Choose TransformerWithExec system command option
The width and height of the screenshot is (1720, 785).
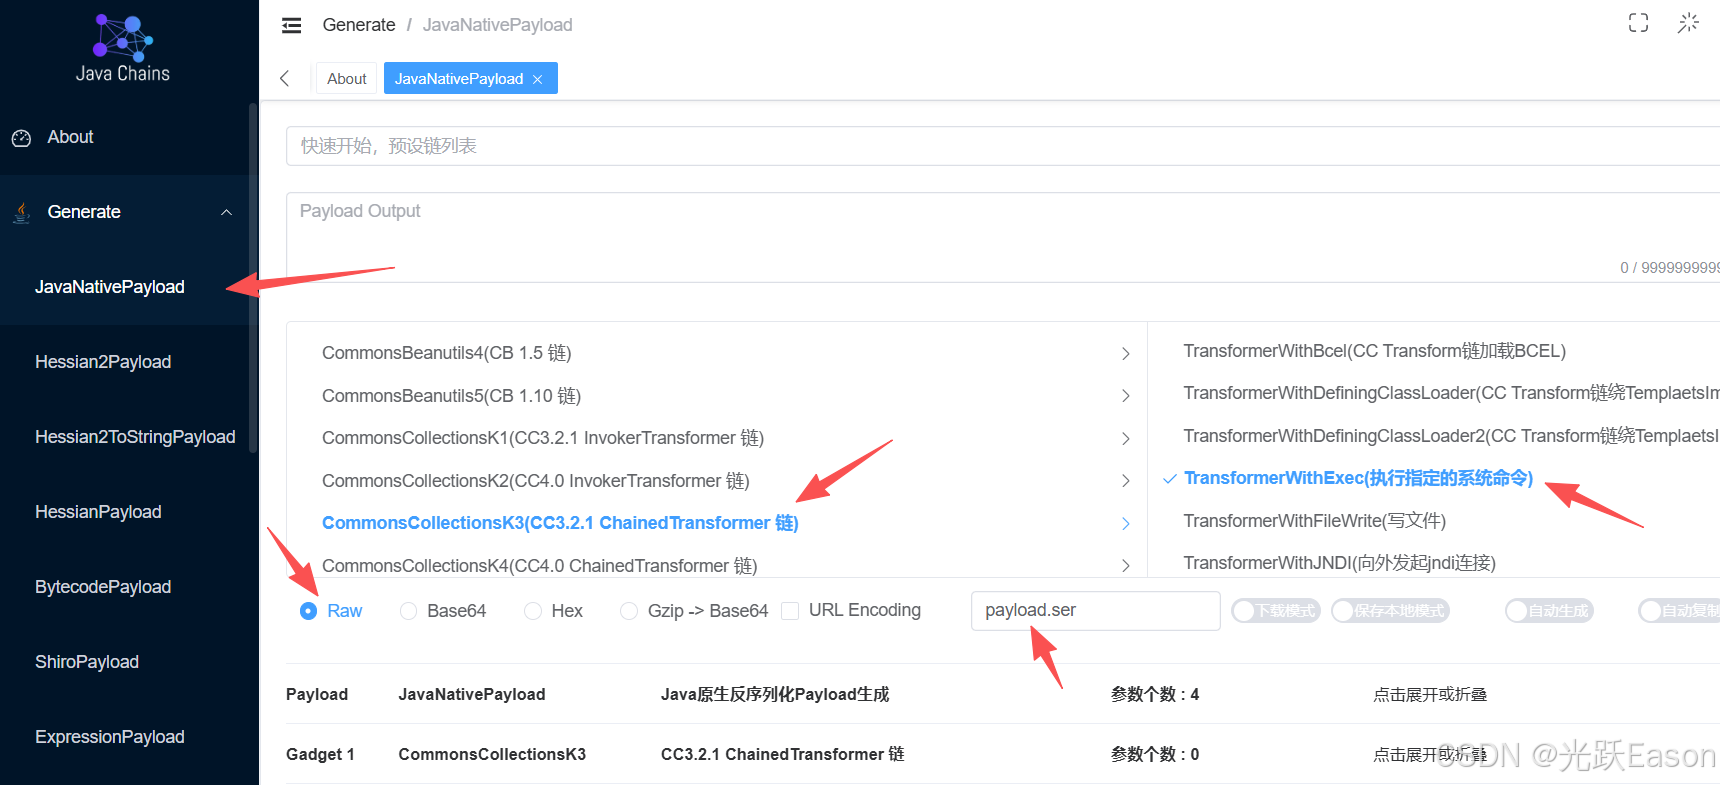coord(1358,478)
